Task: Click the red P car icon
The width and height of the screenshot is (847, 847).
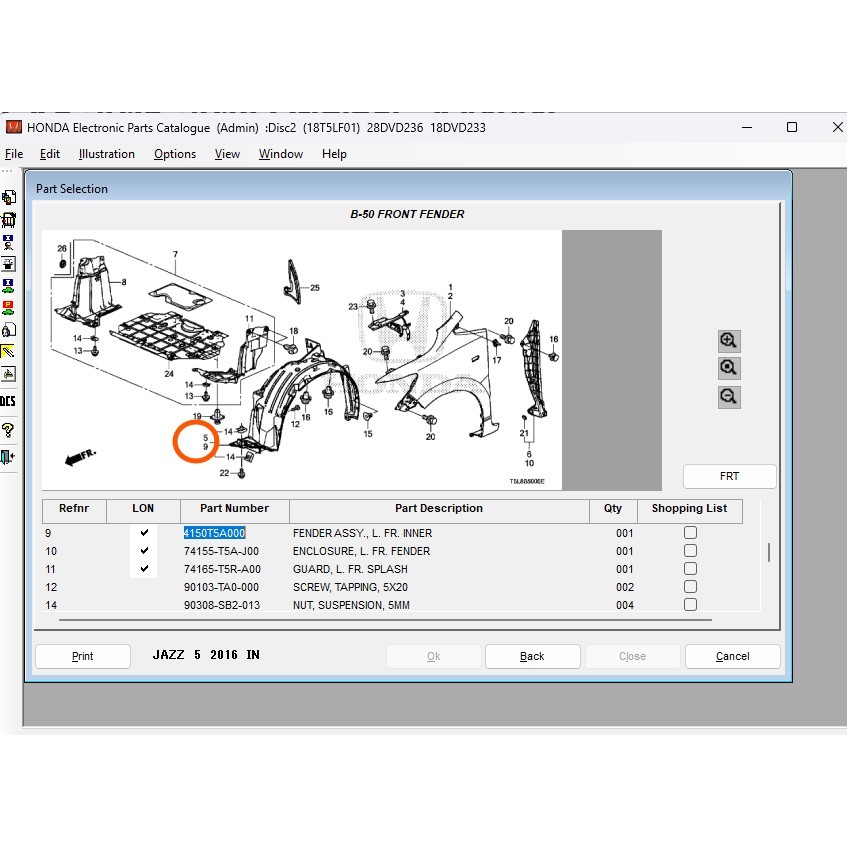Action: click(8, 307)
